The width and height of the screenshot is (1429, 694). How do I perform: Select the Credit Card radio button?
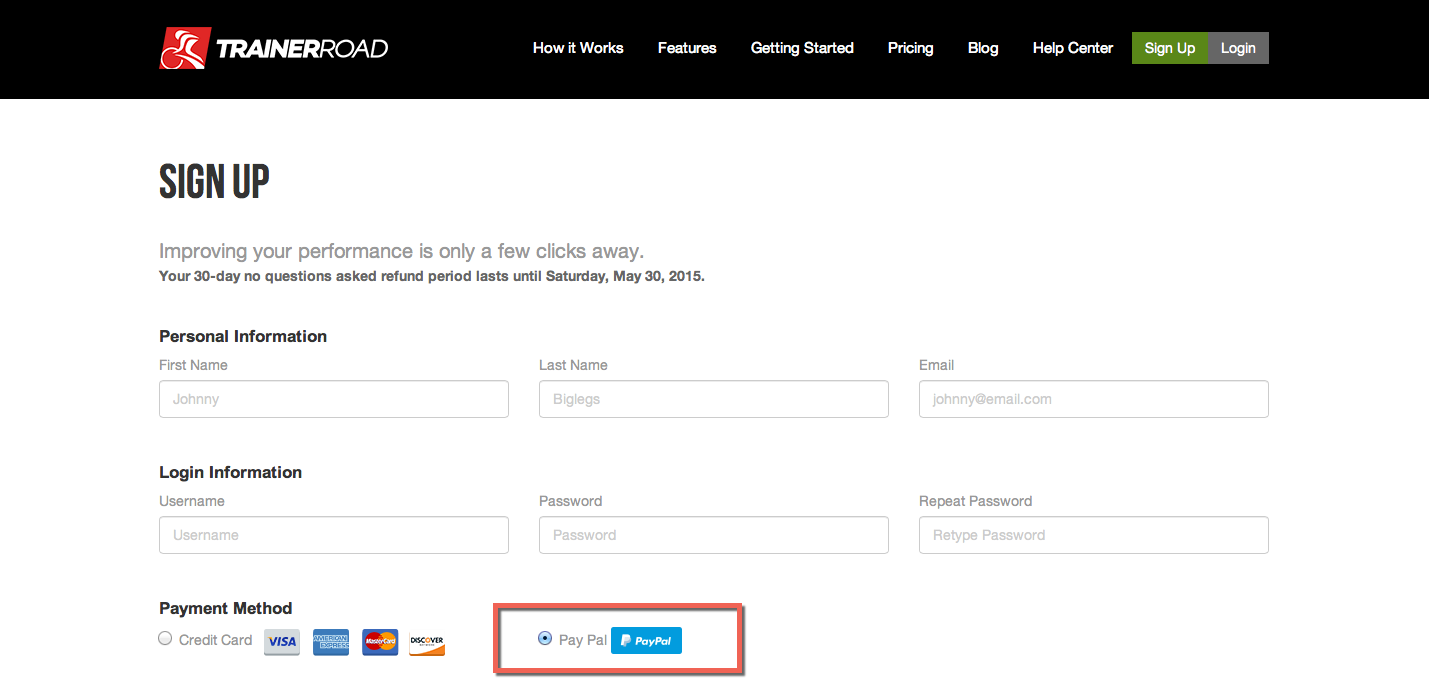[165, 639]
